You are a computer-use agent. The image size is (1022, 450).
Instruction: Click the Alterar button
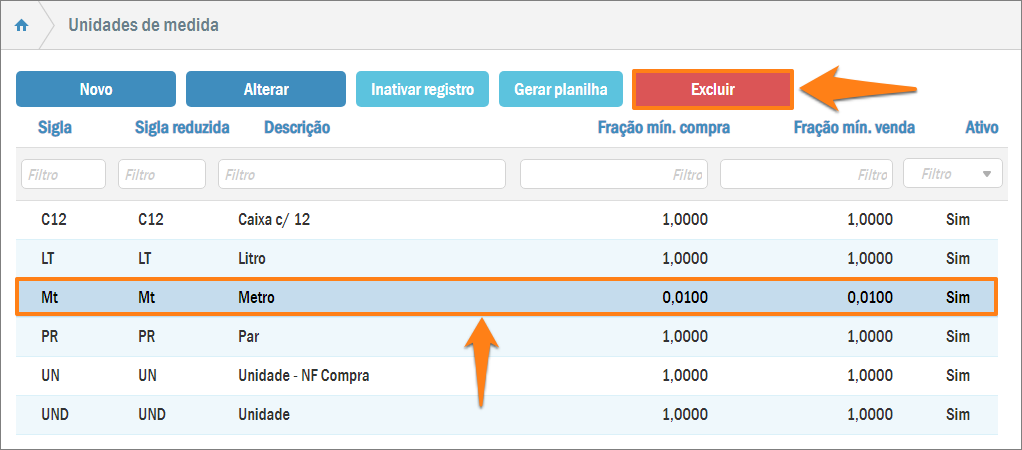(266, 89)
